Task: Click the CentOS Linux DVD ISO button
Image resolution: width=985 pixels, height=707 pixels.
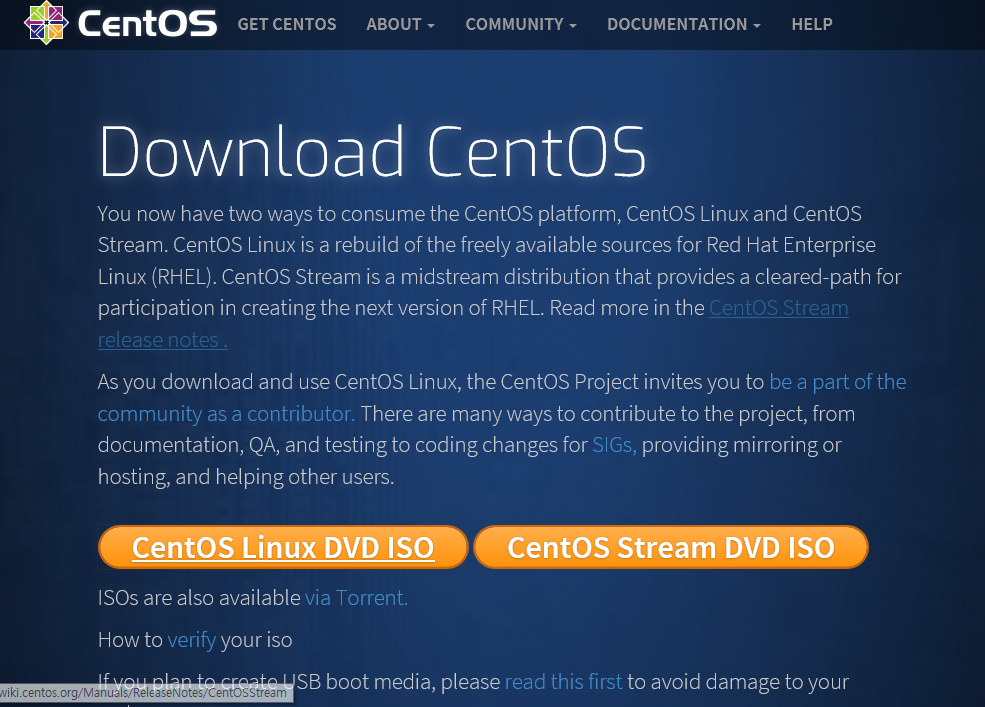Action: 283,547
